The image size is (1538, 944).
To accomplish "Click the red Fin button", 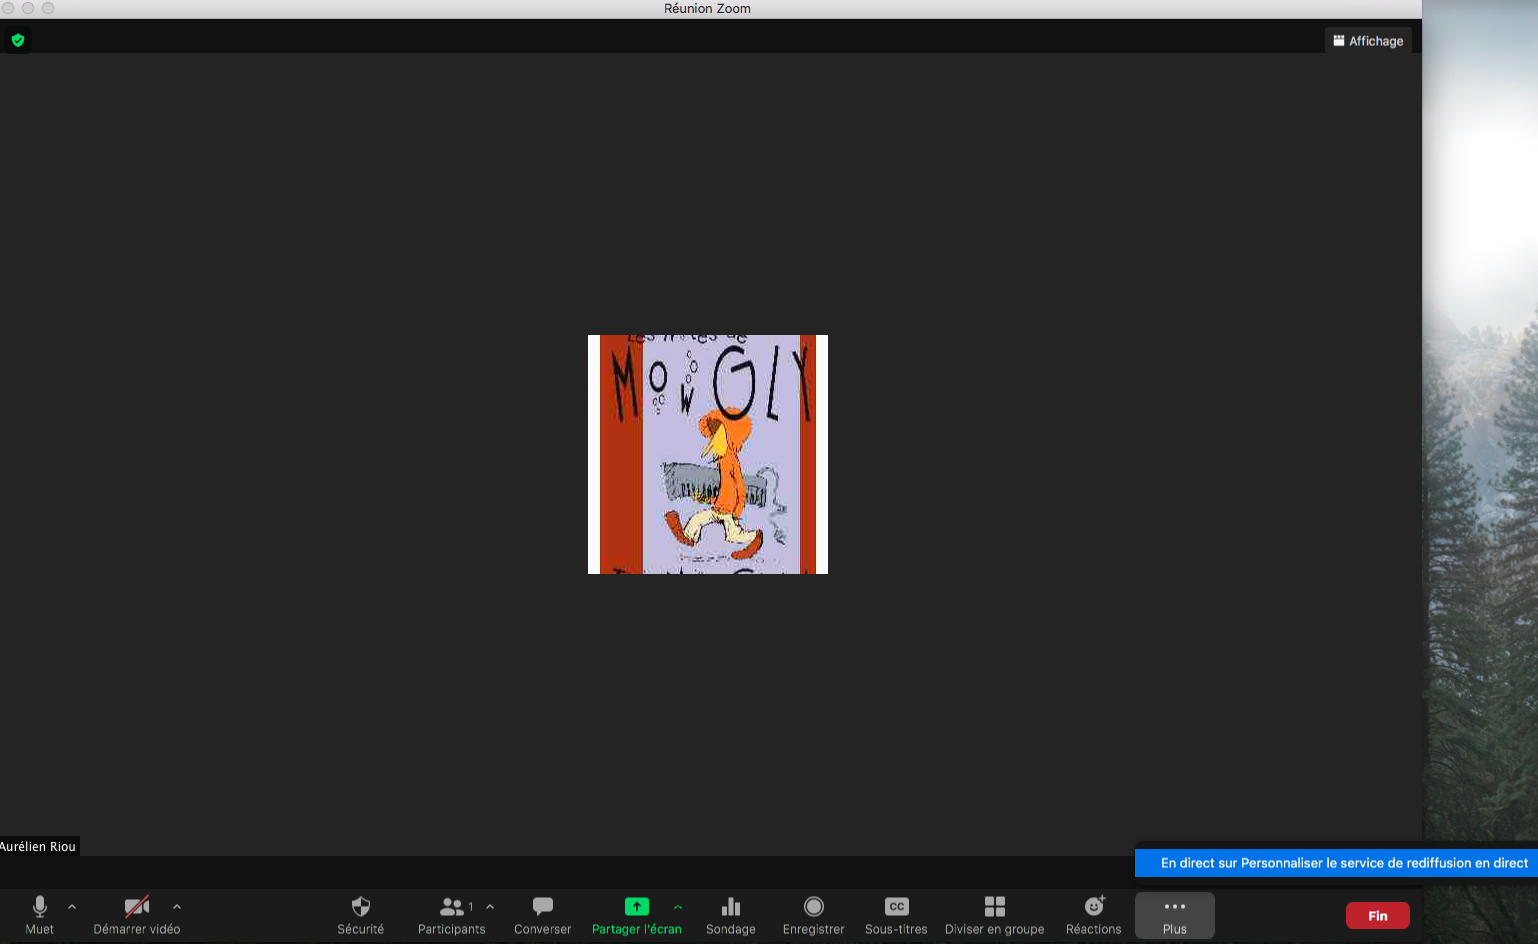I will pyautogui.click(x=1377, y=915).
